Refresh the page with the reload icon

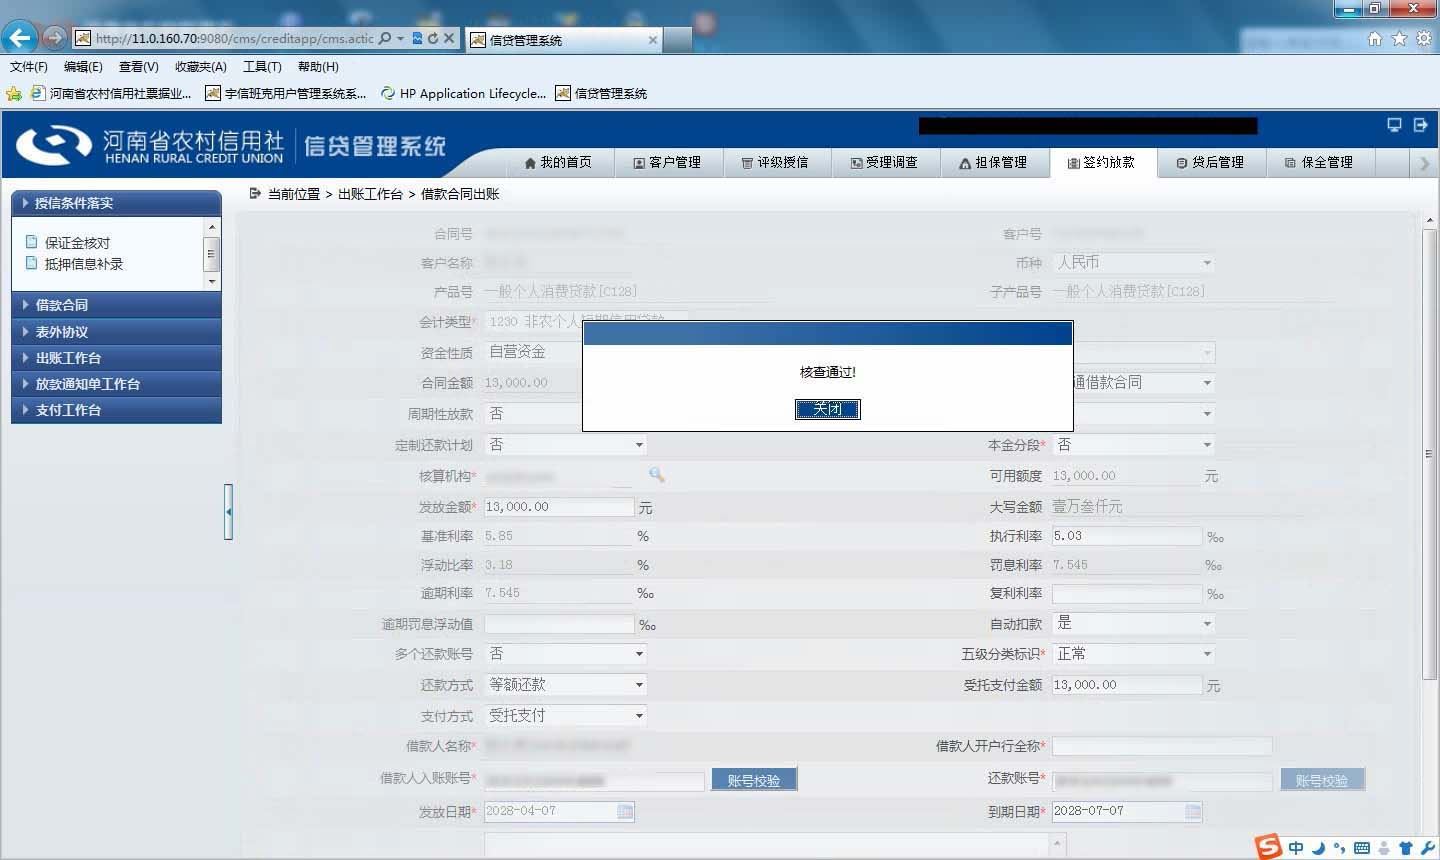click(x=433, y=39)
